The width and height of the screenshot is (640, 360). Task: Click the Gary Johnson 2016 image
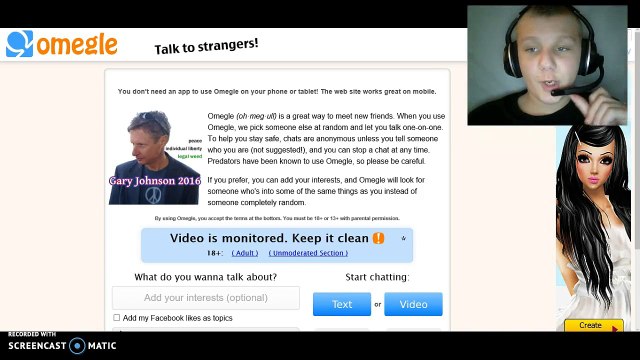click(x=155, y=158)
